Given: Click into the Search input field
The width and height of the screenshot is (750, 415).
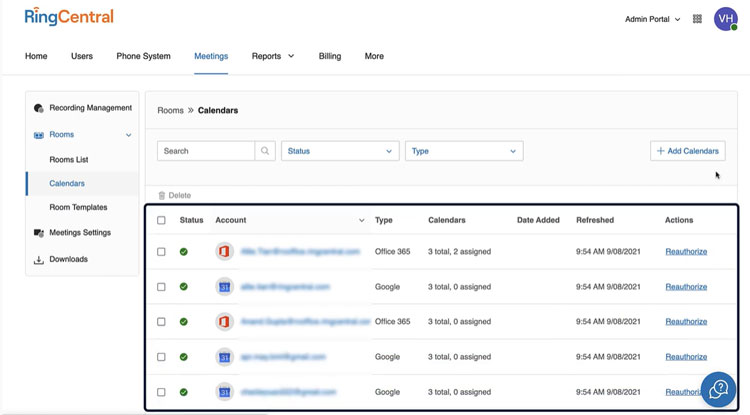Looking at the screenshot, I should (206, 151).
